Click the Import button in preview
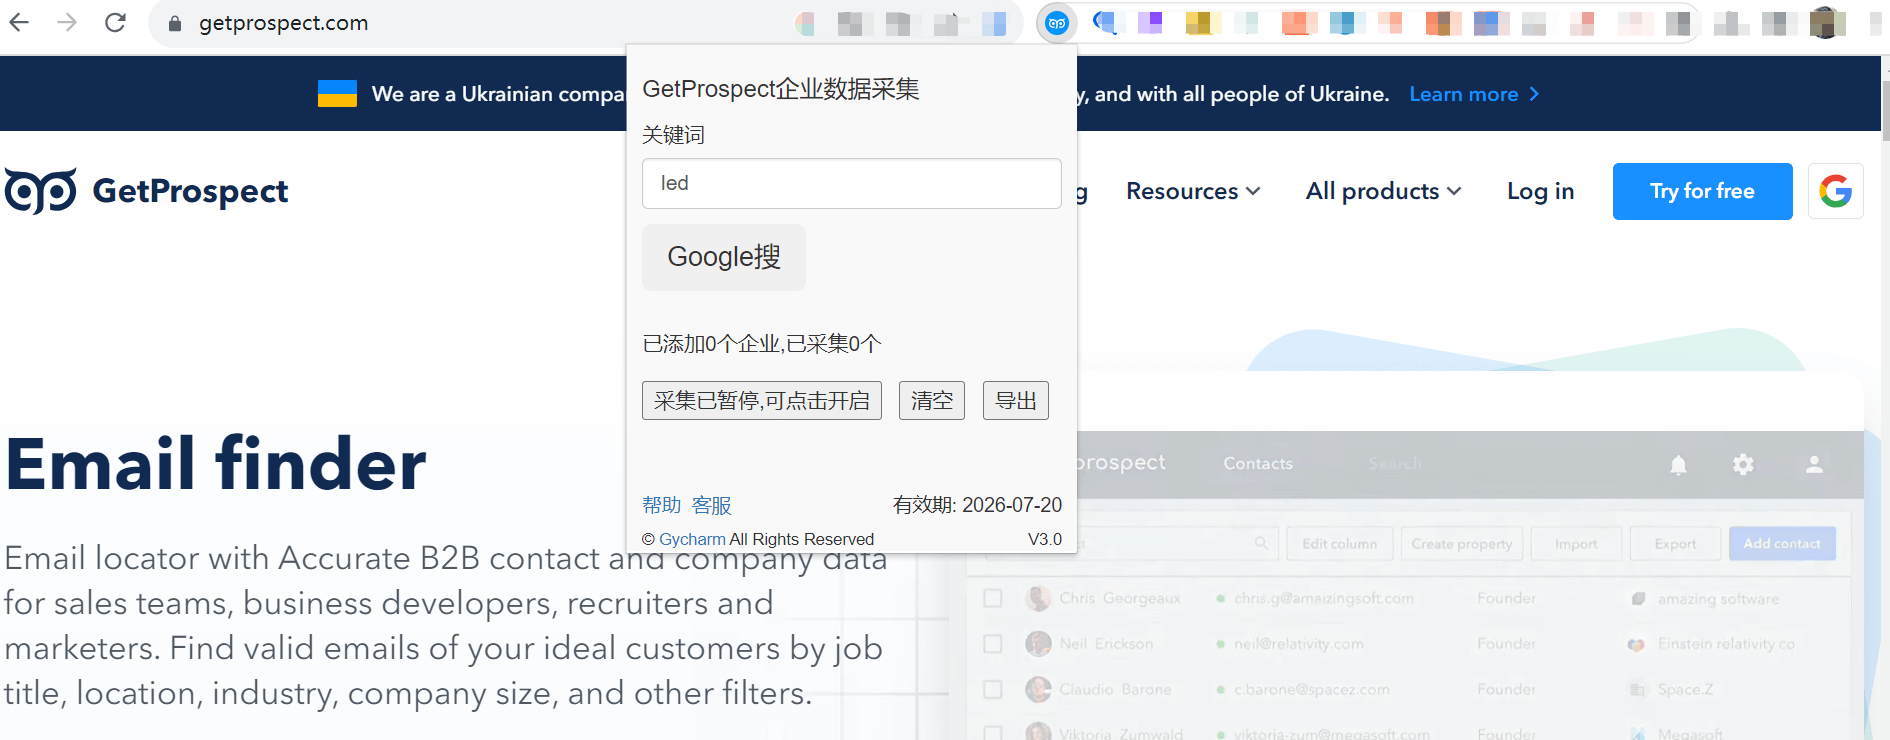 coord(1575,543)
